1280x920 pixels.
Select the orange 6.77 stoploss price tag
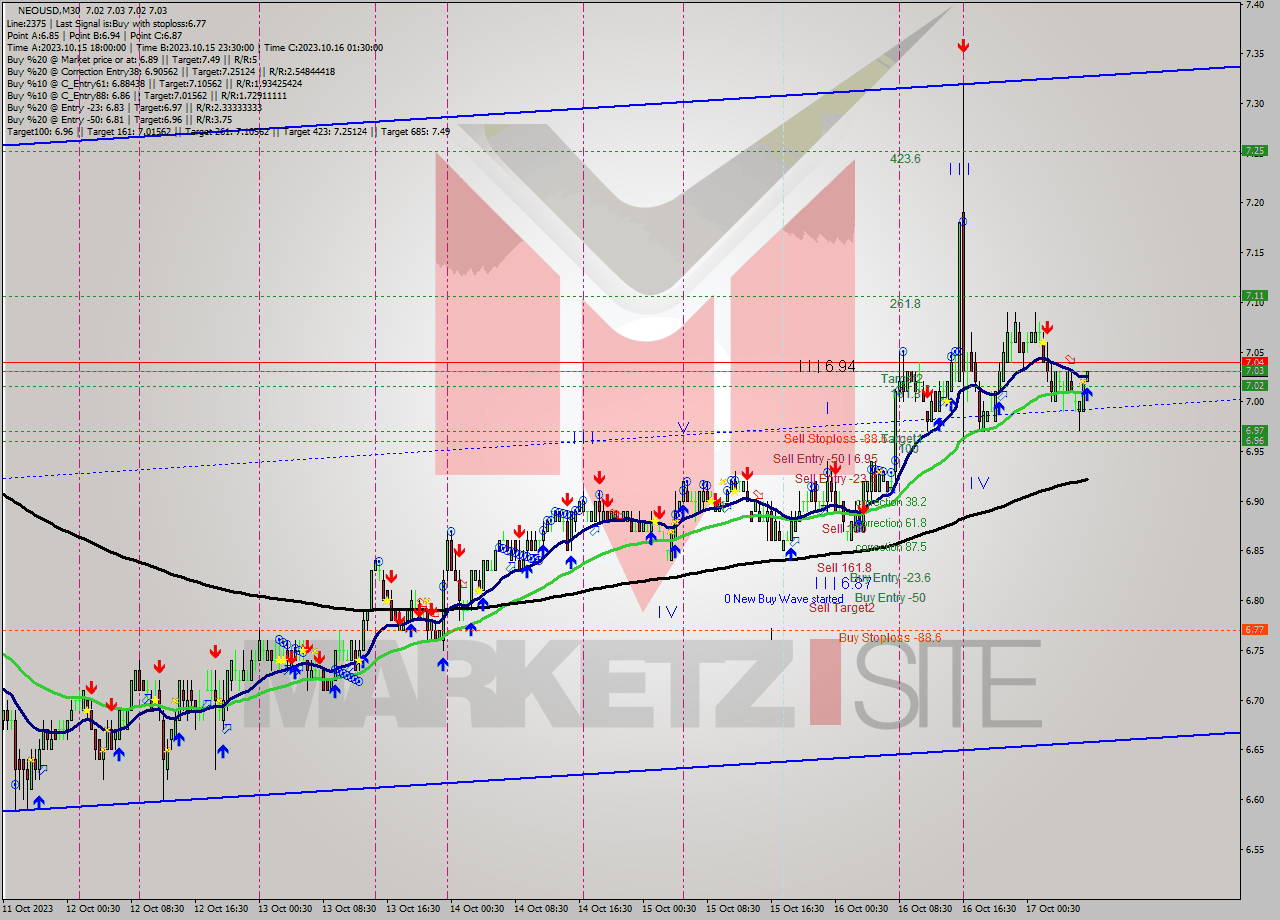pyautogui.click(x=1254, y=630)
